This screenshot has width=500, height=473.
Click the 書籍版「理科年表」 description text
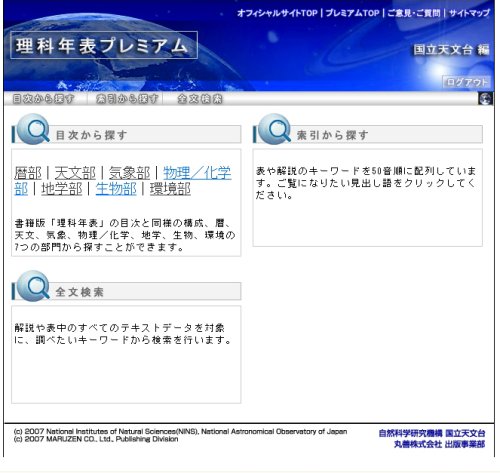point(125,235)
